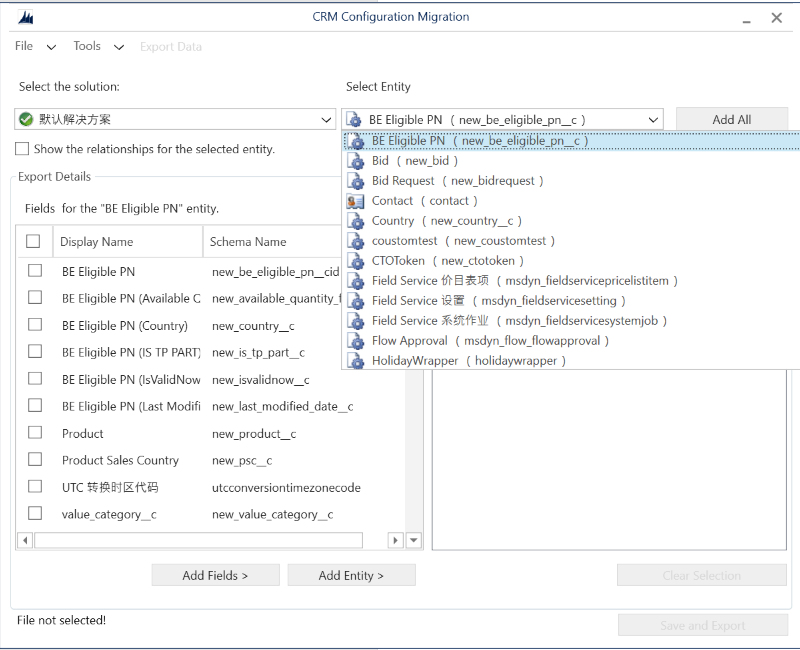800x650 pixels.
Task: Check the BE Eligible PN (IS TP PART) box
Action: [x=35, y=351]
